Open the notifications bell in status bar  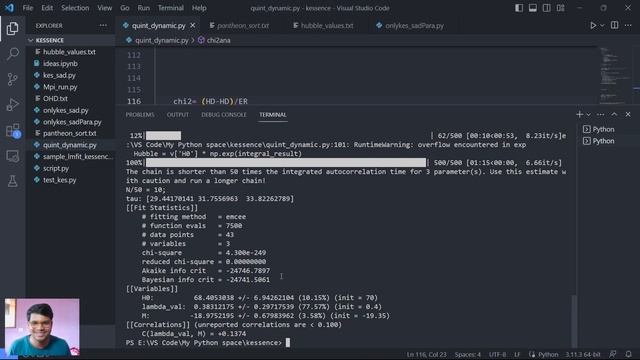pos(629,354)
